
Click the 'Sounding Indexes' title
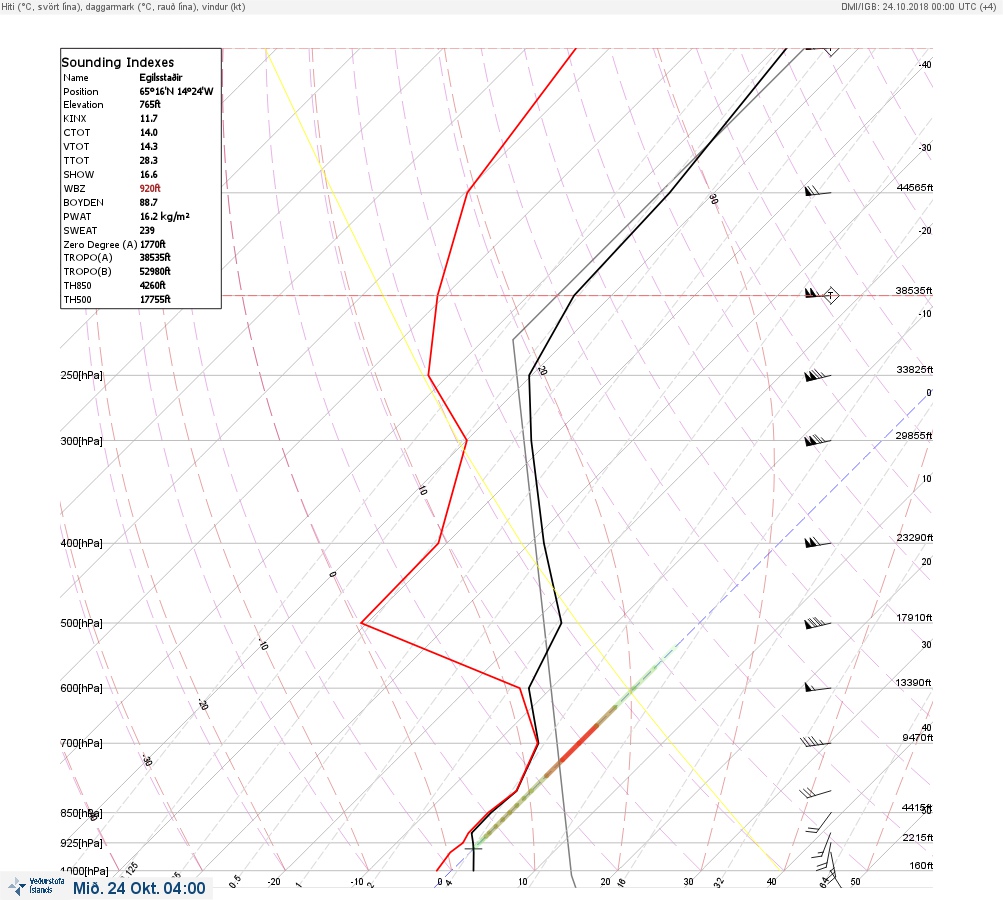coord(118,62)
